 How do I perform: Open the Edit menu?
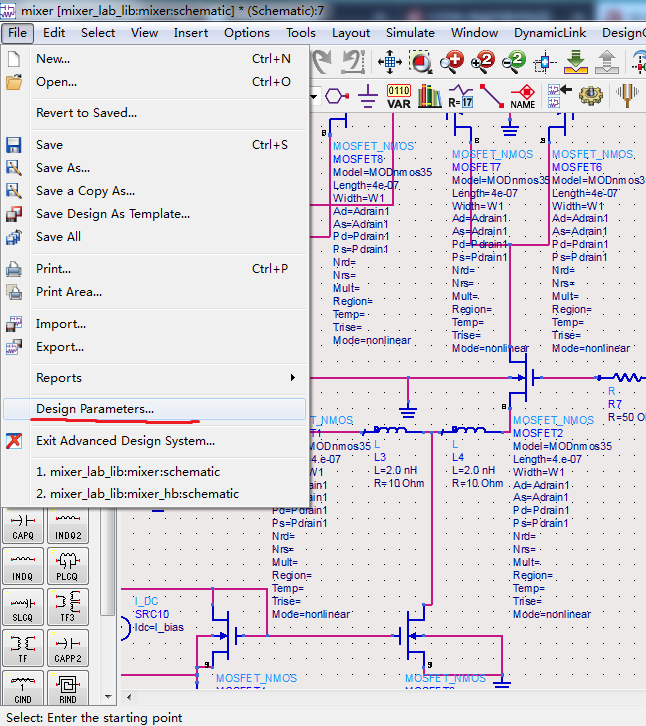pos(54,33)
